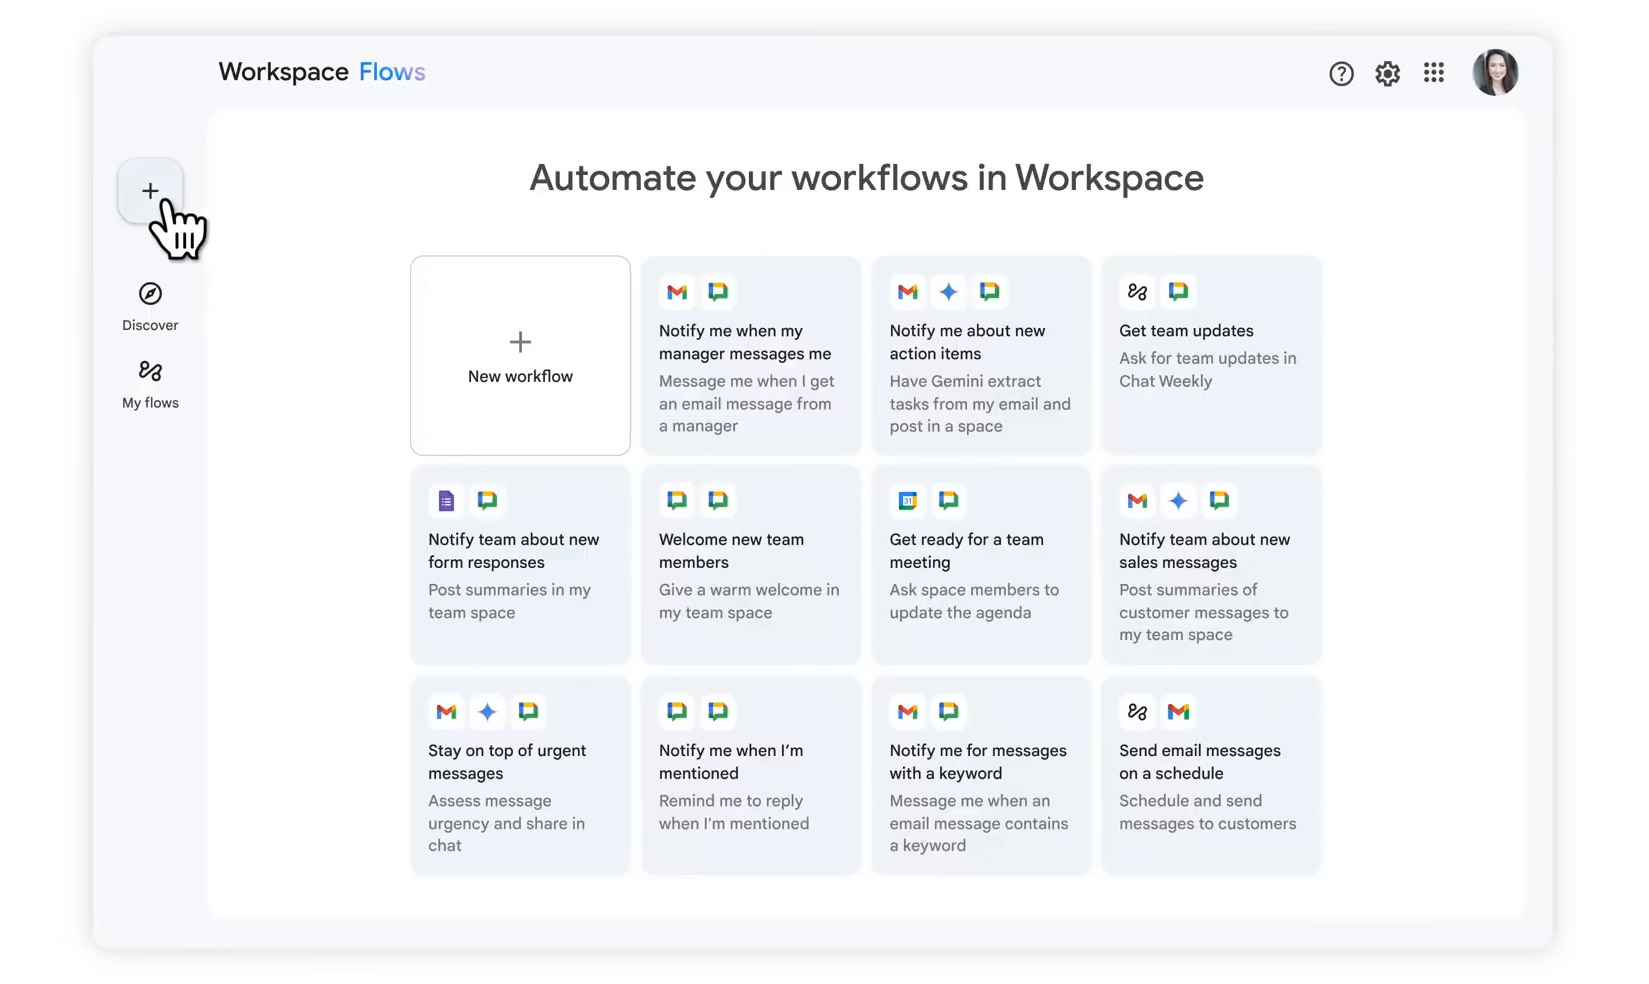Click the Docs icon on form responses card
Screen dimensions: 1649x984
coord(445,500)
